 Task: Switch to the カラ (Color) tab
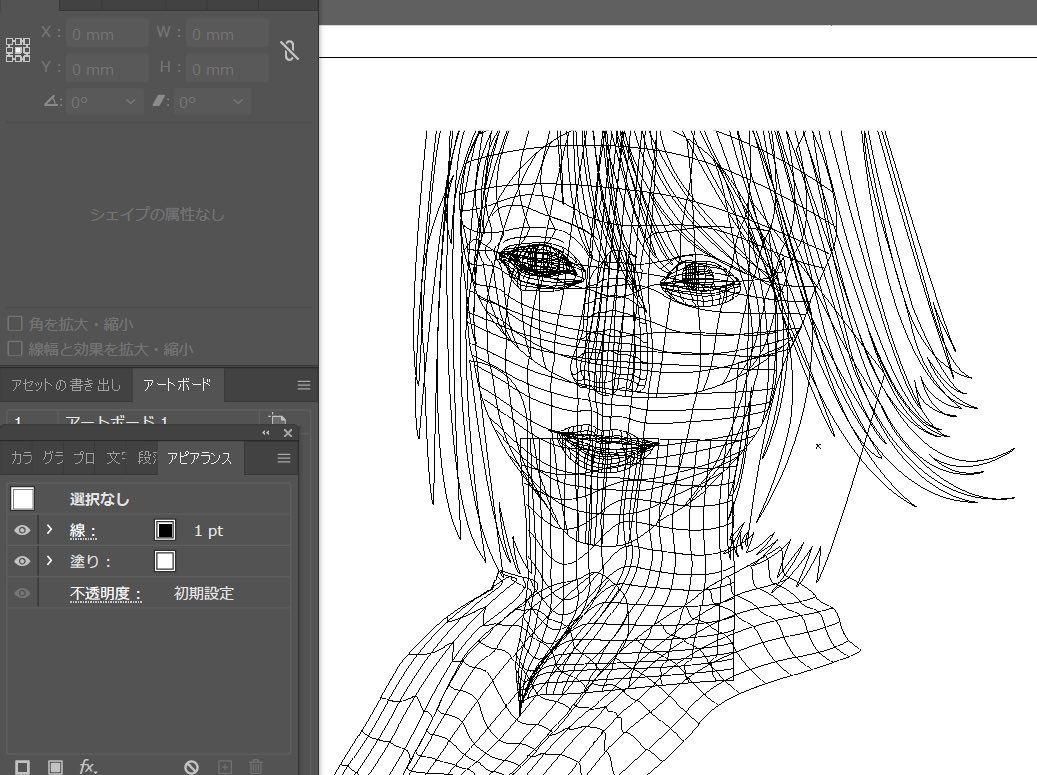[22, 458]
